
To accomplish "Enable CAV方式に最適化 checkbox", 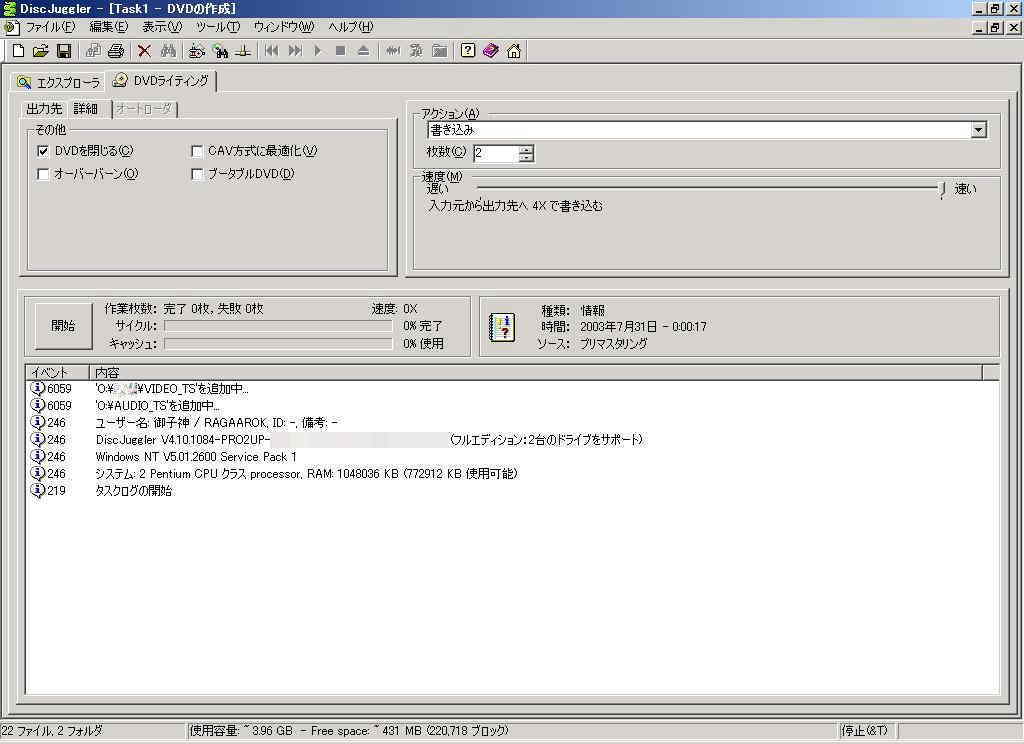I will 197,152.
